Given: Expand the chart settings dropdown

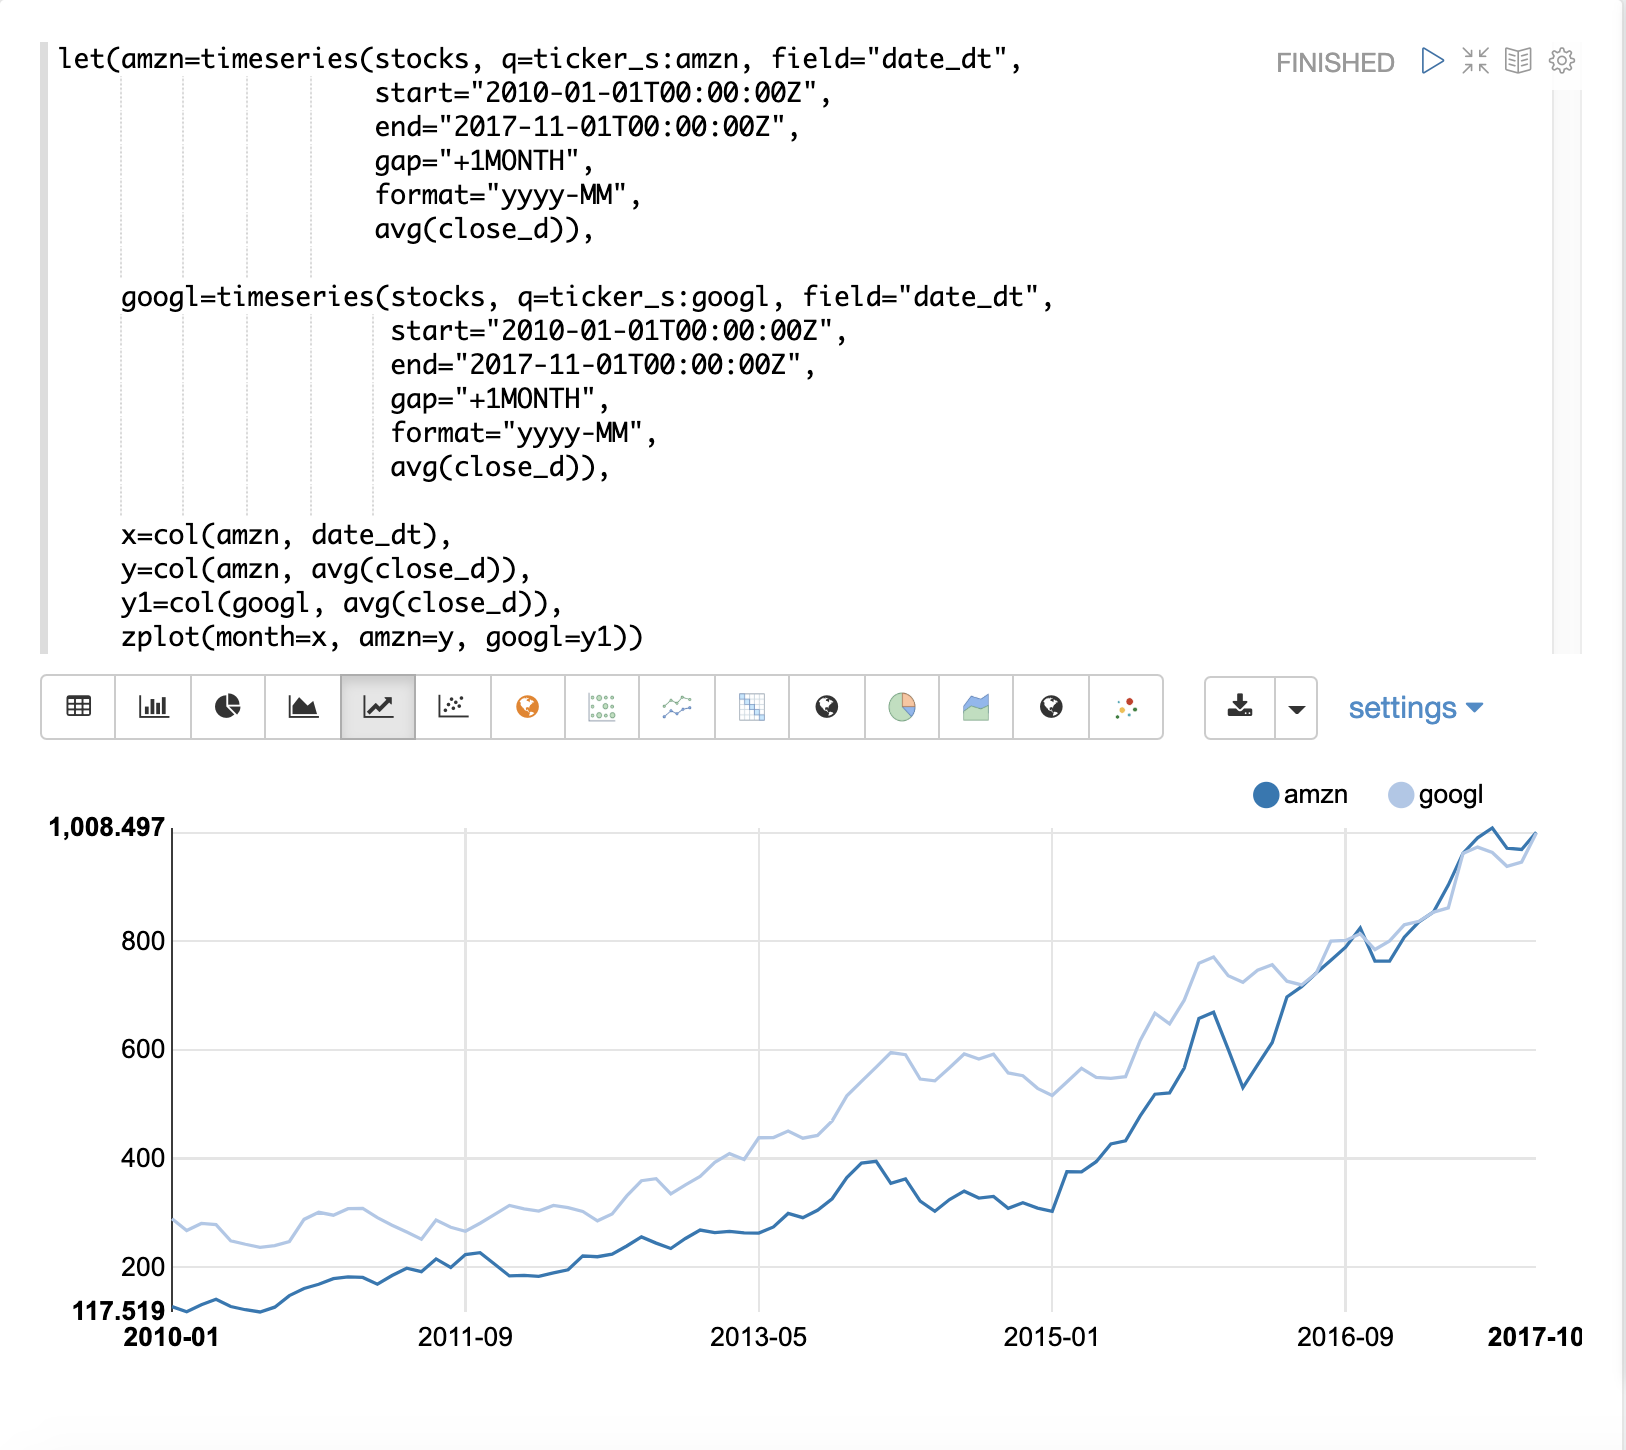Looking at the screenshot, I should (x=1414, y=708).
